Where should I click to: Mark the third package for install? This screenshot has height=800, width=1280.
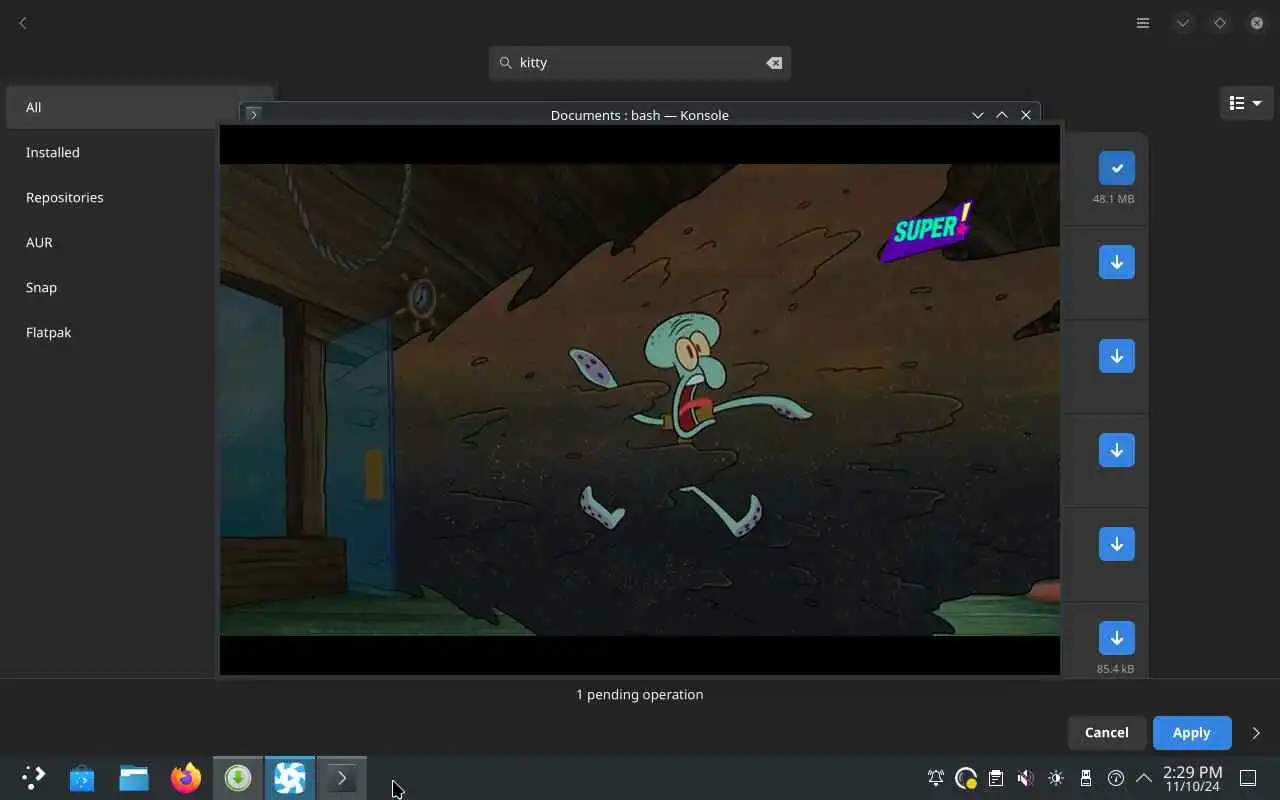coord(1117,356)
